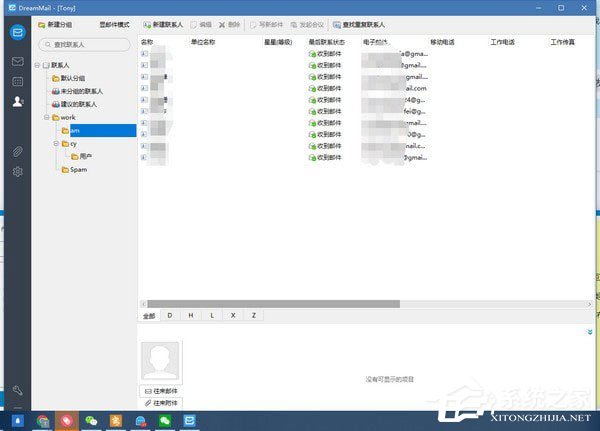600x431 pixels.
Task: Select the D alphabet filter tab
Action: (x=170, y=316)
